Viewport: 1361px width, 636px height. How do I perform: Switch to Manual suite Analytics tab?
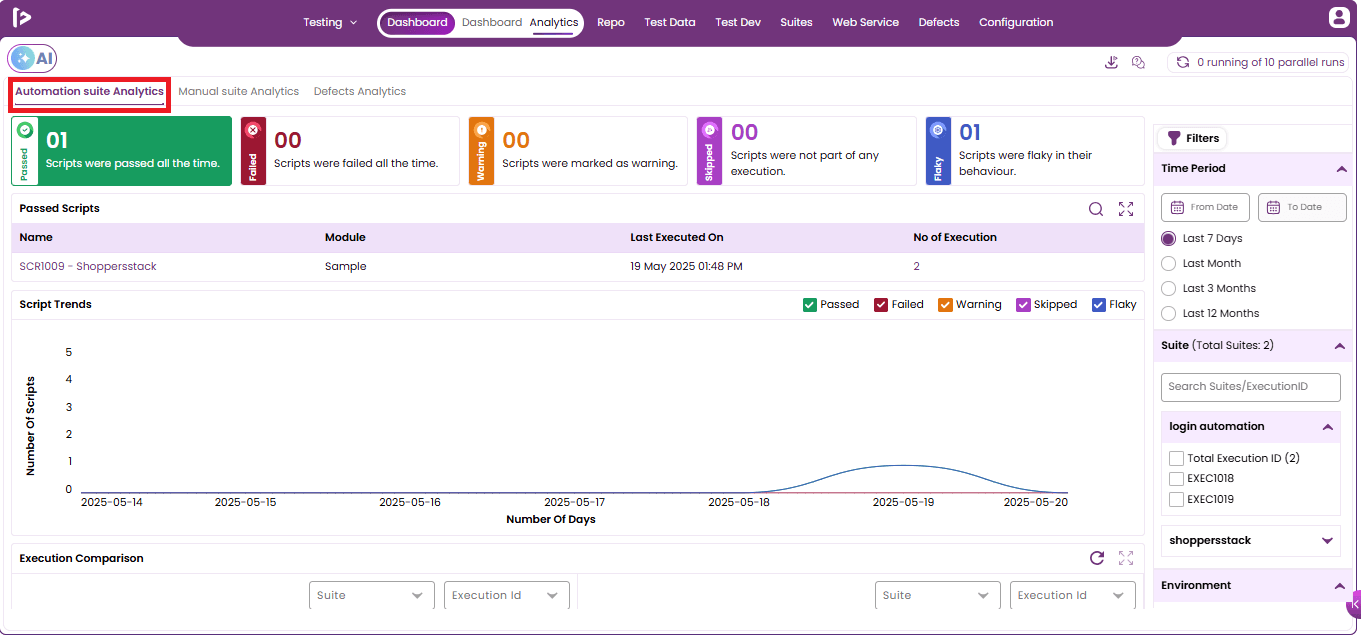[x=238, y=92]
